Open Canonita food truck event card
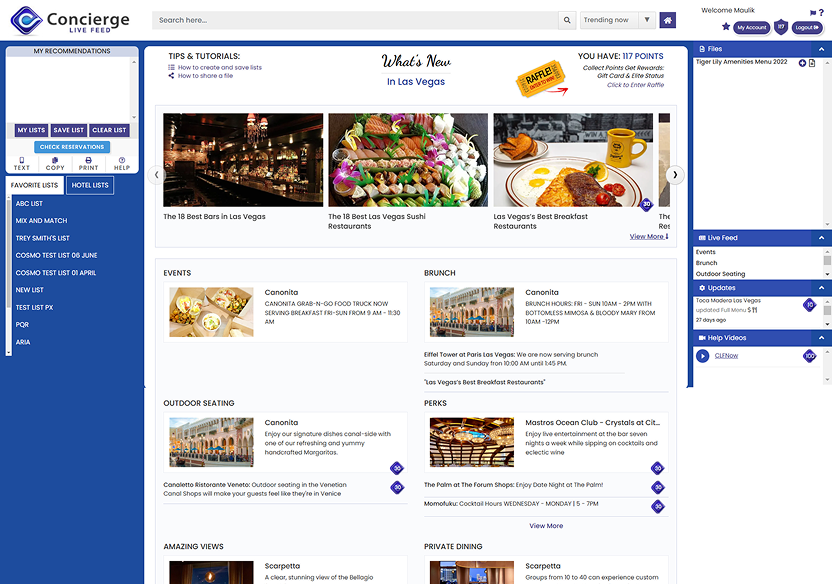832x584 pixels. [285, 312]
